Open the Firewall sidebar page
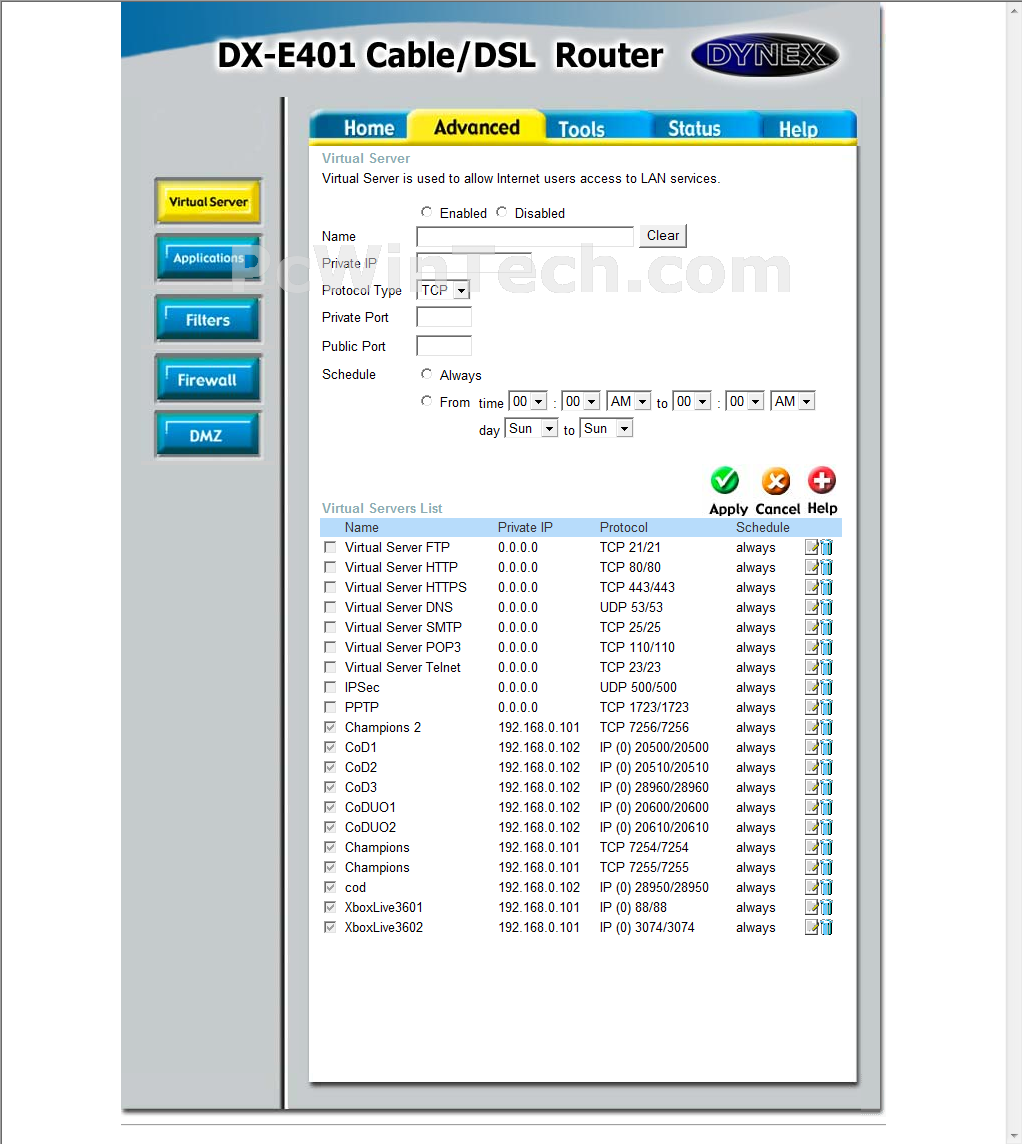 pos(208,379)
